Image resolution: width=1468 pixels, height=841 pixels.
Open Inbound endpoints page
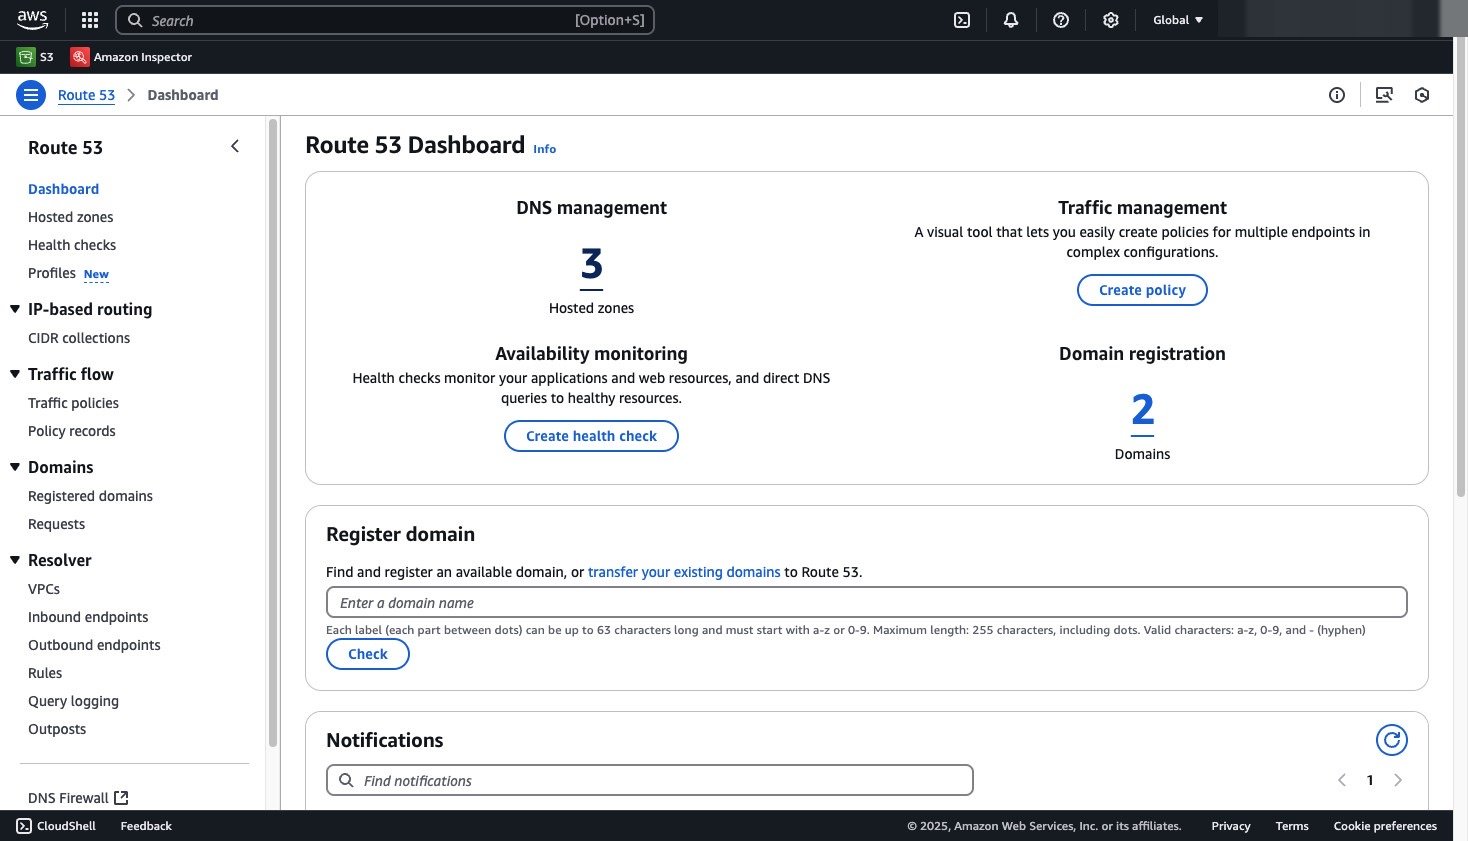point(88,617)
